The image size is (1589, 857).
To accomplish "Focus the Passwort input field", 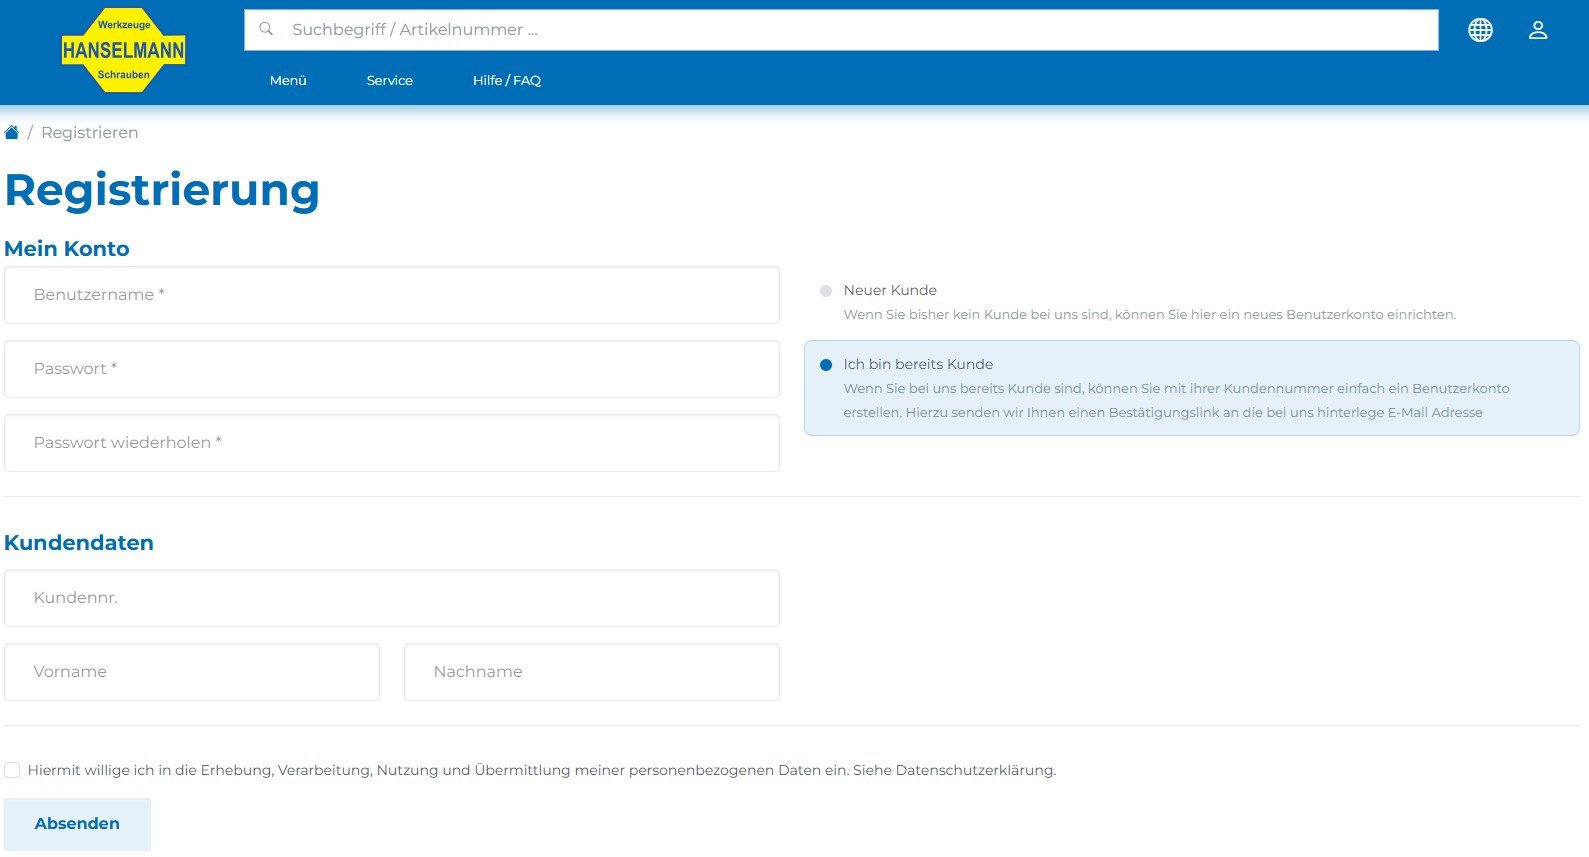I will click(392, 369).
